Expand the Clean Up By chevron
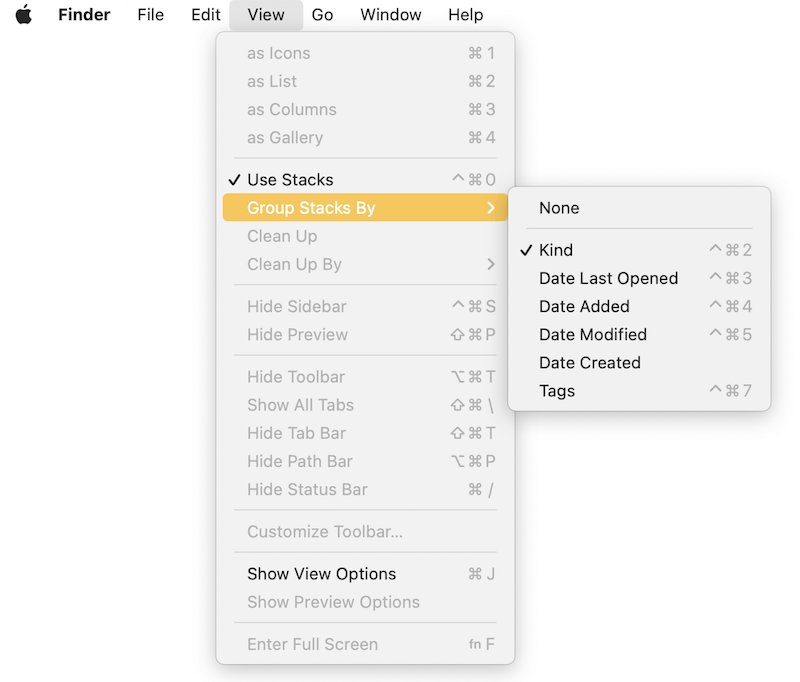The height and width of the screenshot is (682, 800). point(490,265)
